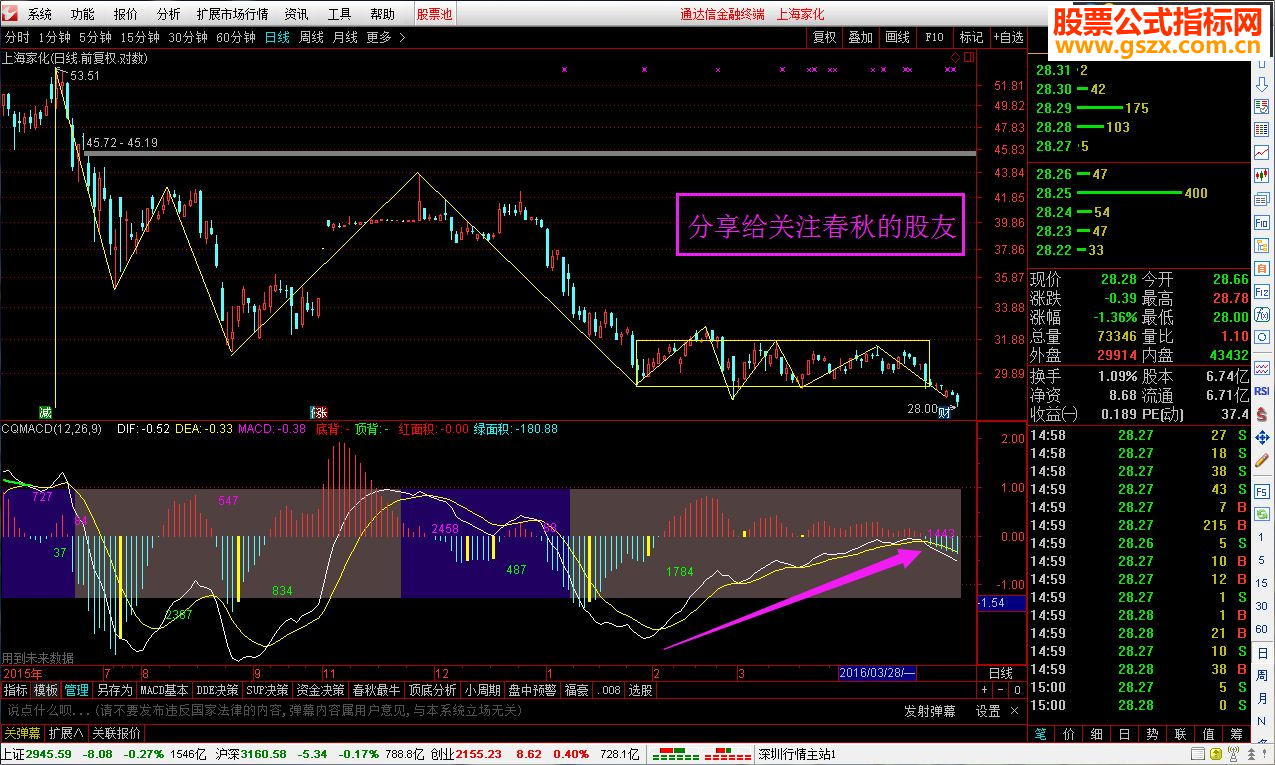The height and width of the screenshot is (765, 1275).
Task: Click the F12 sidebar icon
Action: point(1262,291)
